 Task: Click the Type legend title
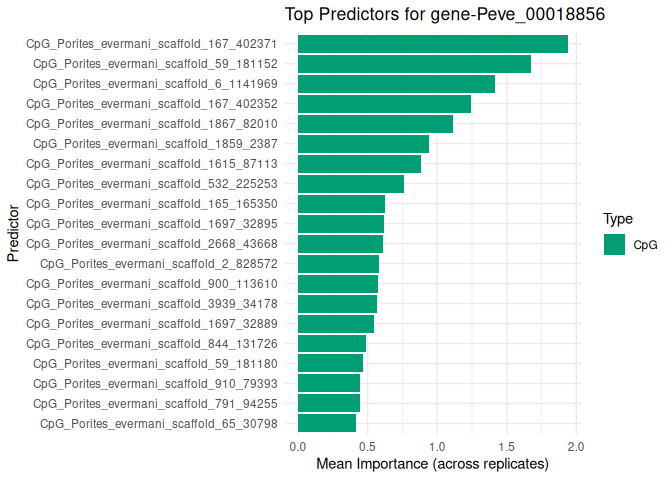[x=617, y=219]
